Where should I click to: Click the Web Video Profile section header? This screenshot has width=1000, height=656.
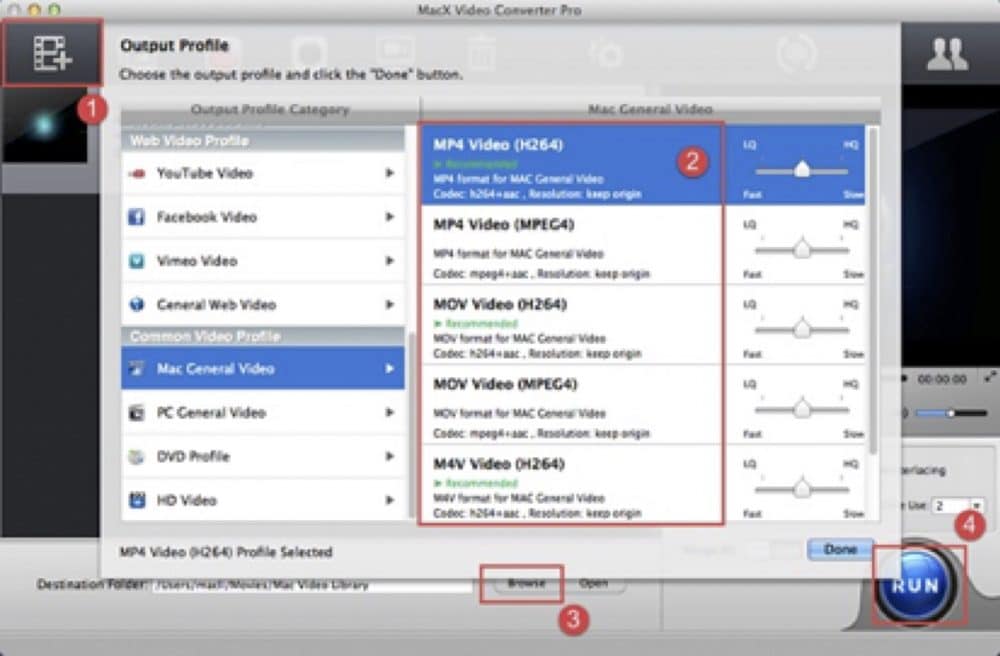[x=263, y=140]
